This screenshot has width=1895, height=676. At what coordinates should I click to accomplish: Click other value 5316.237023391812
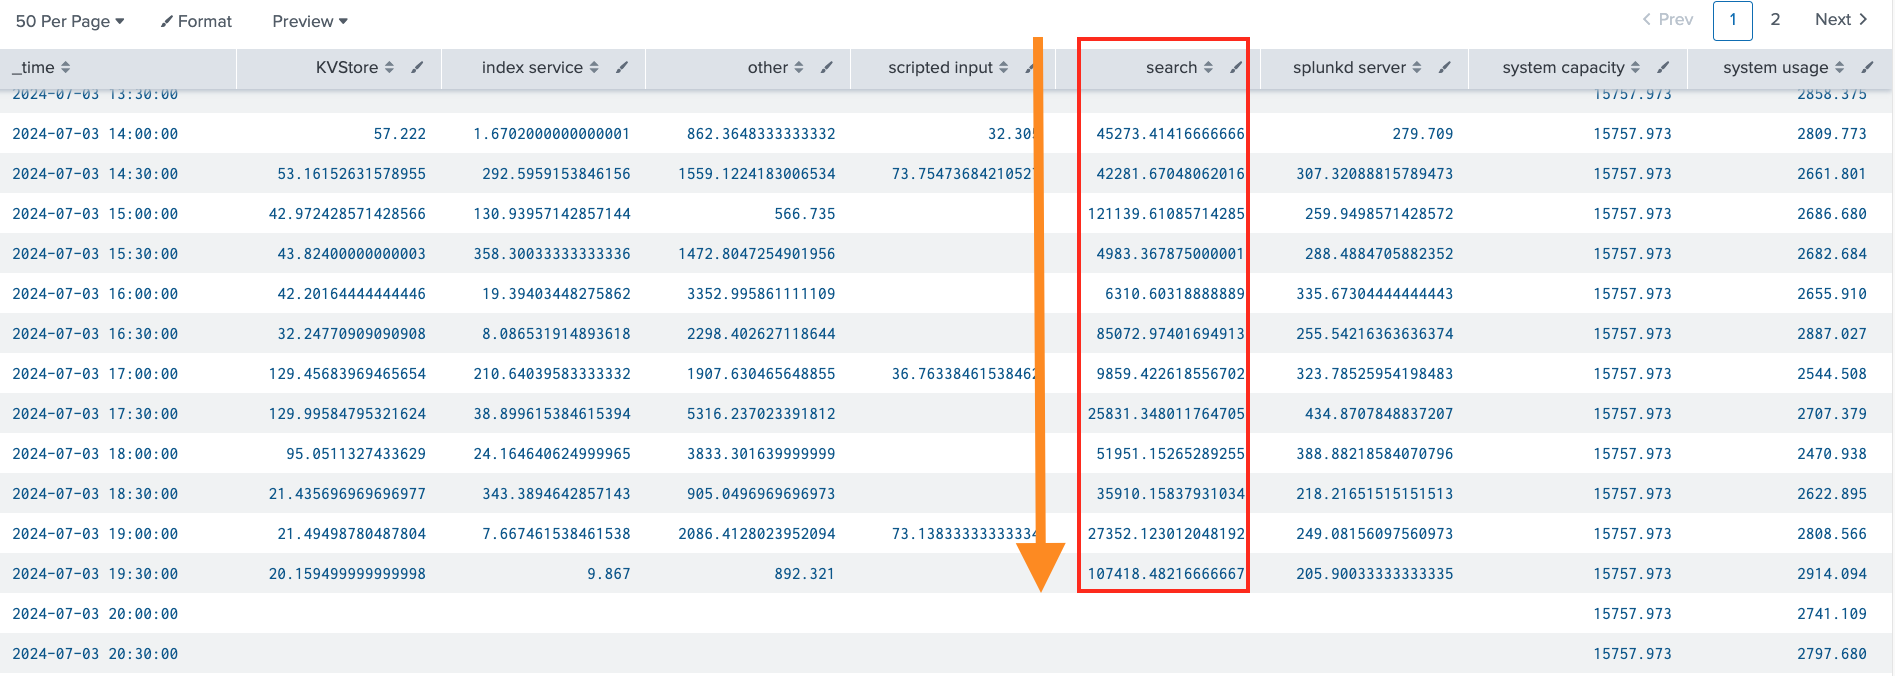[761, 414]
